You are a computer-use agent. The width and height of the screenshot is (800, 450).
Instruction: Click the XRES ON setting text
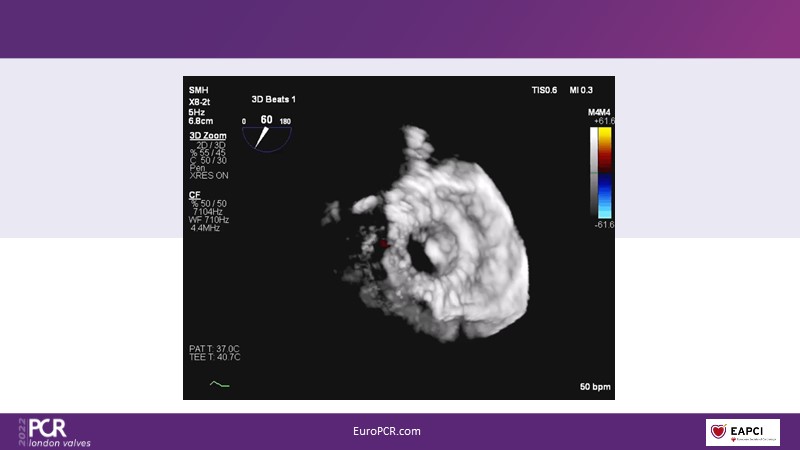click(x=208, y=175)
